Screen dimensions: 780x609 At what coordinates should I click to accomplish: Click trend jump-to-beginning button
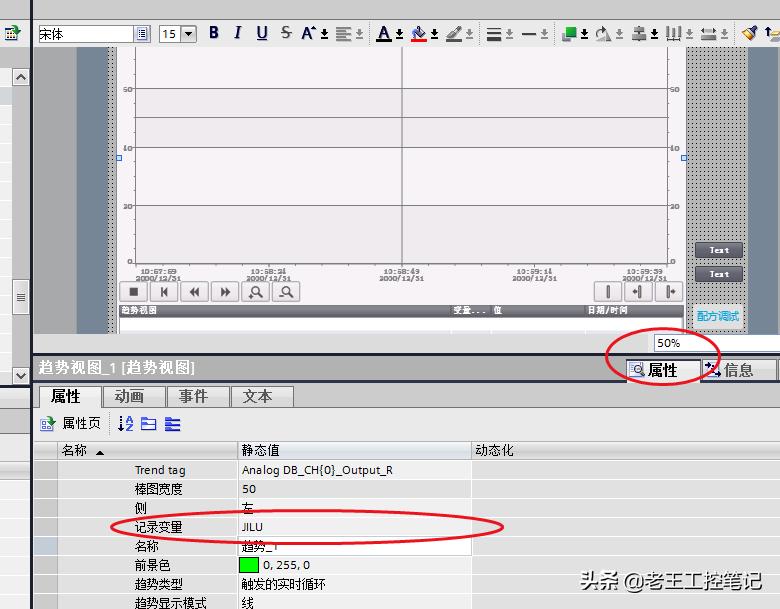click(x=164, y=292)
